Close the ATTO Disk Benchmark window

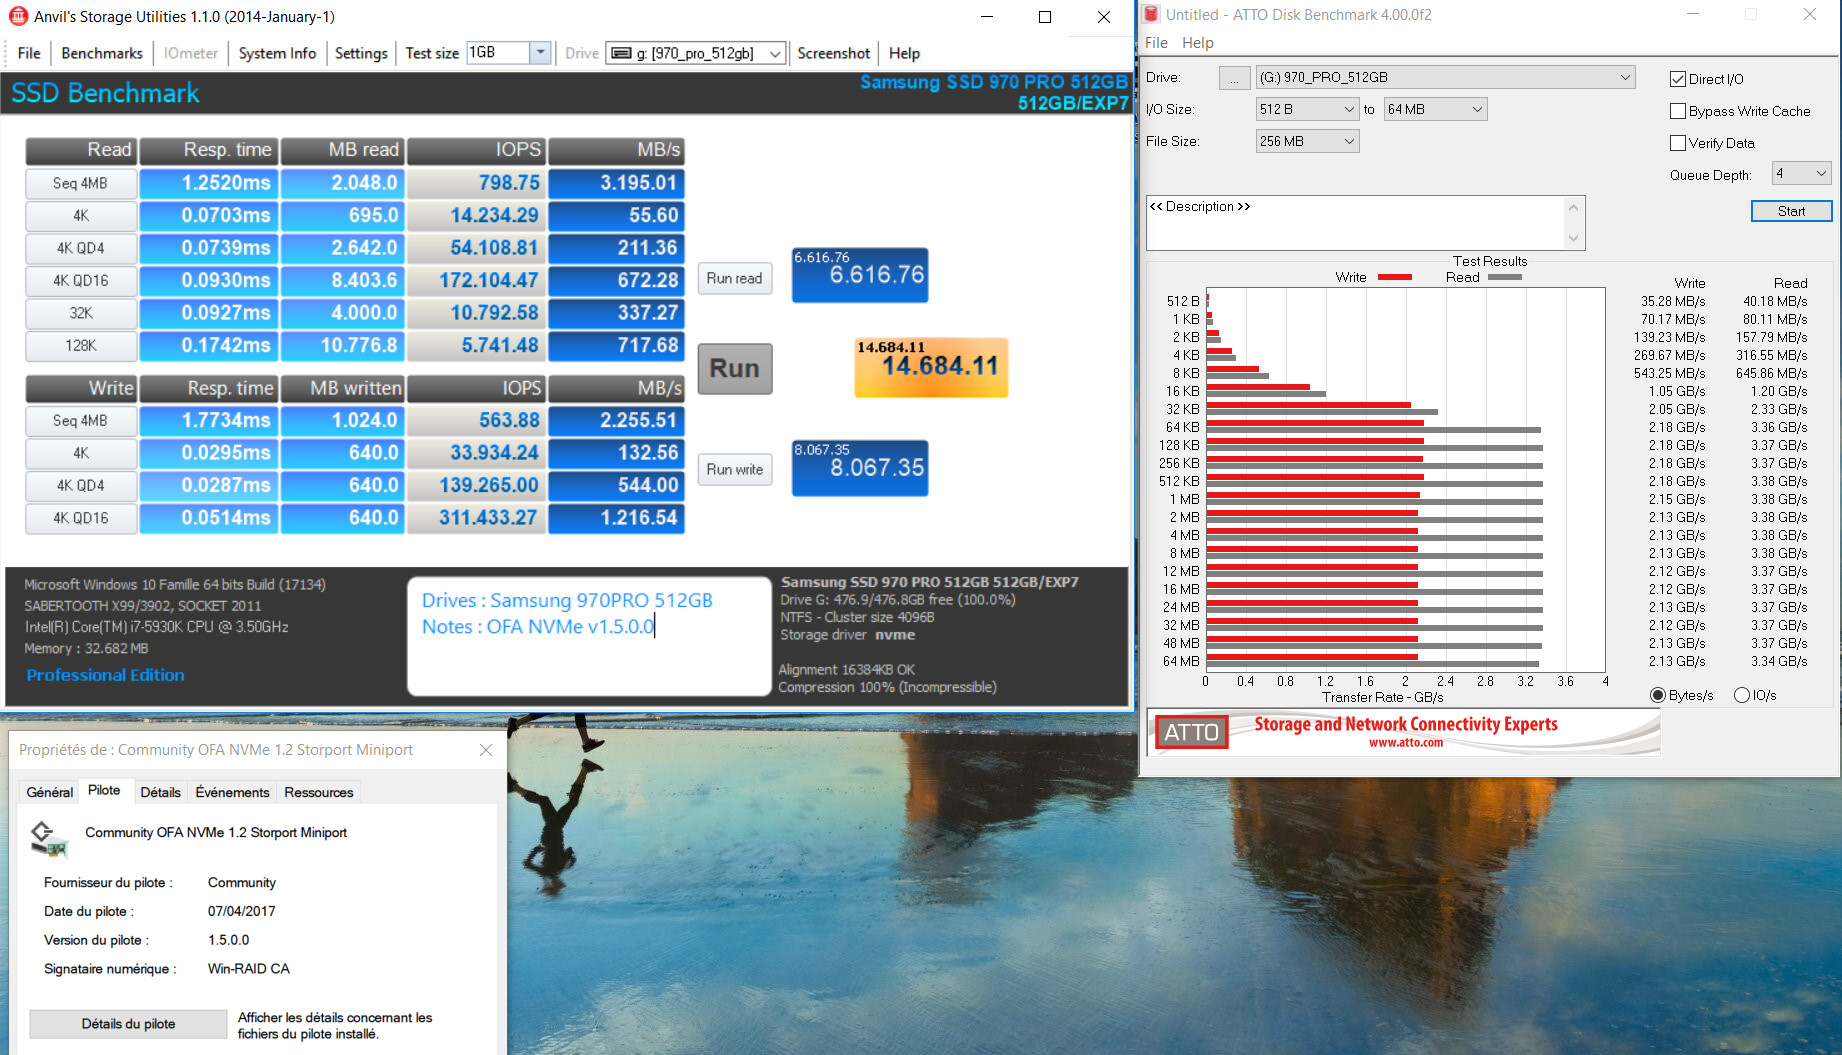coord(1810,14)
